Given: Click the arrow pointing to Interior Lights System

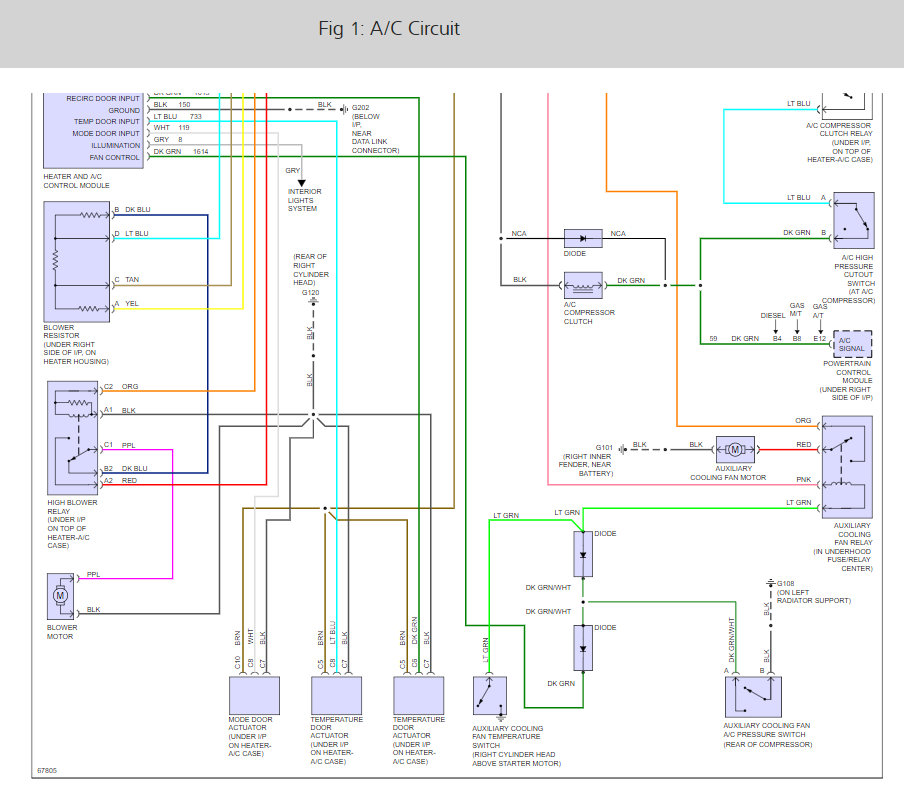Looking at the screenshot, I should pos(302,183).
